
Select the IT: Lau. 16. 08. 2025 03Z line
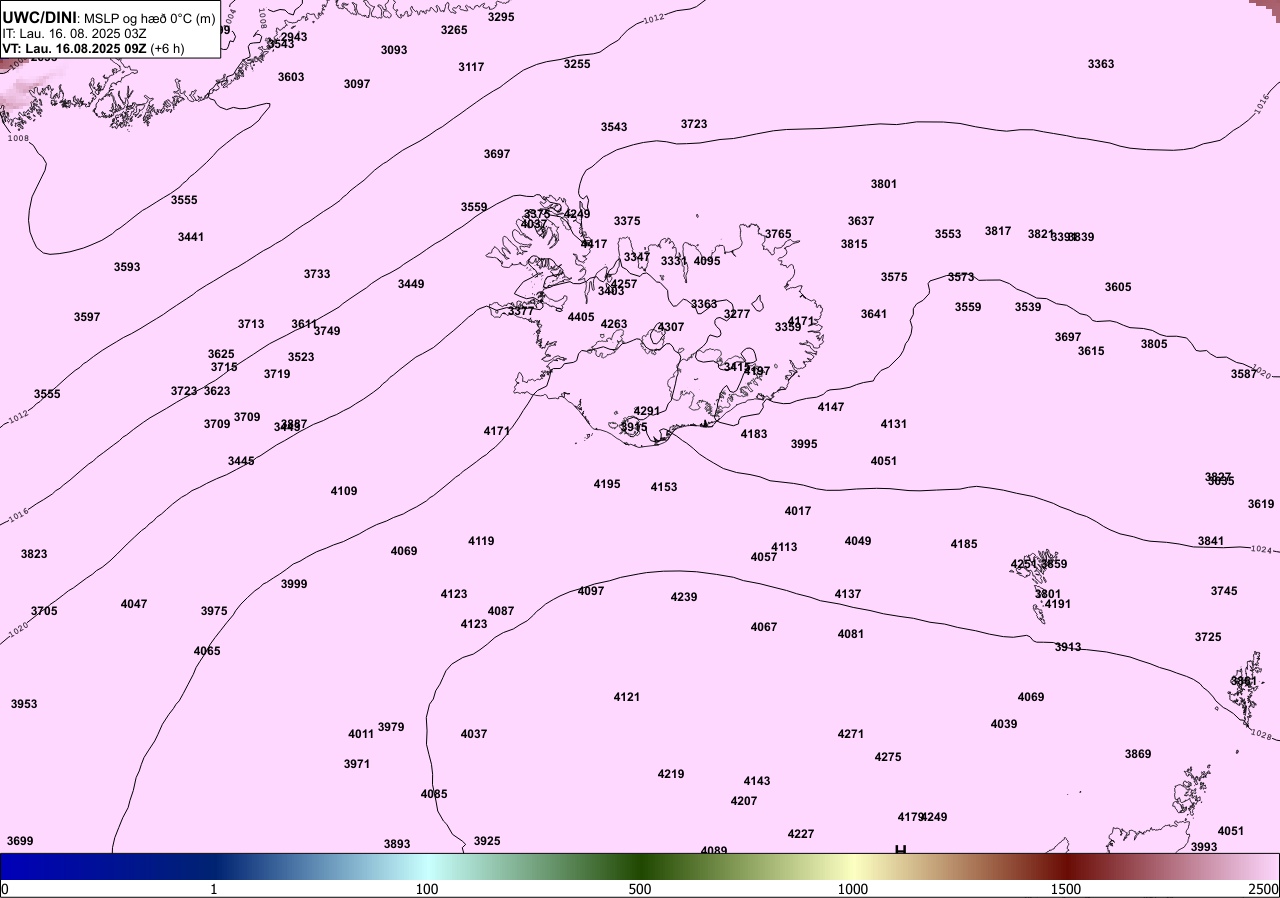[x=74, y=33]
